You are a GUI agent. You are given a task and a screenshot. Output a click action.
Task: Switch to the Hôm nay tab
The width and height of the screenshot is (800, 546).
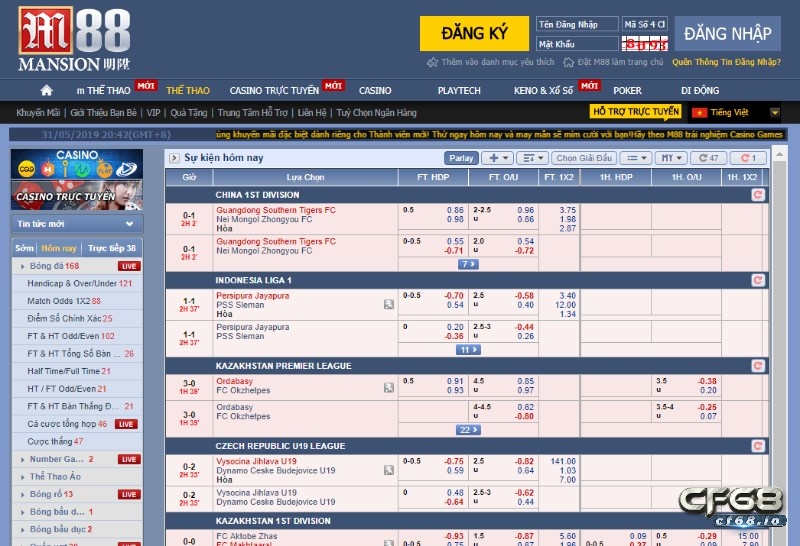[x=58, y=249]
